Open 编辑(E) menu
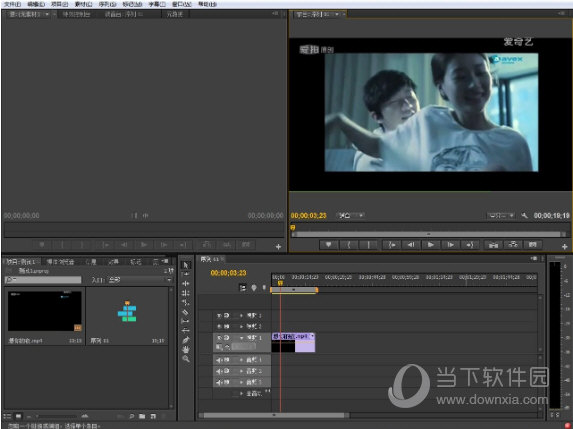 [36, 4]
